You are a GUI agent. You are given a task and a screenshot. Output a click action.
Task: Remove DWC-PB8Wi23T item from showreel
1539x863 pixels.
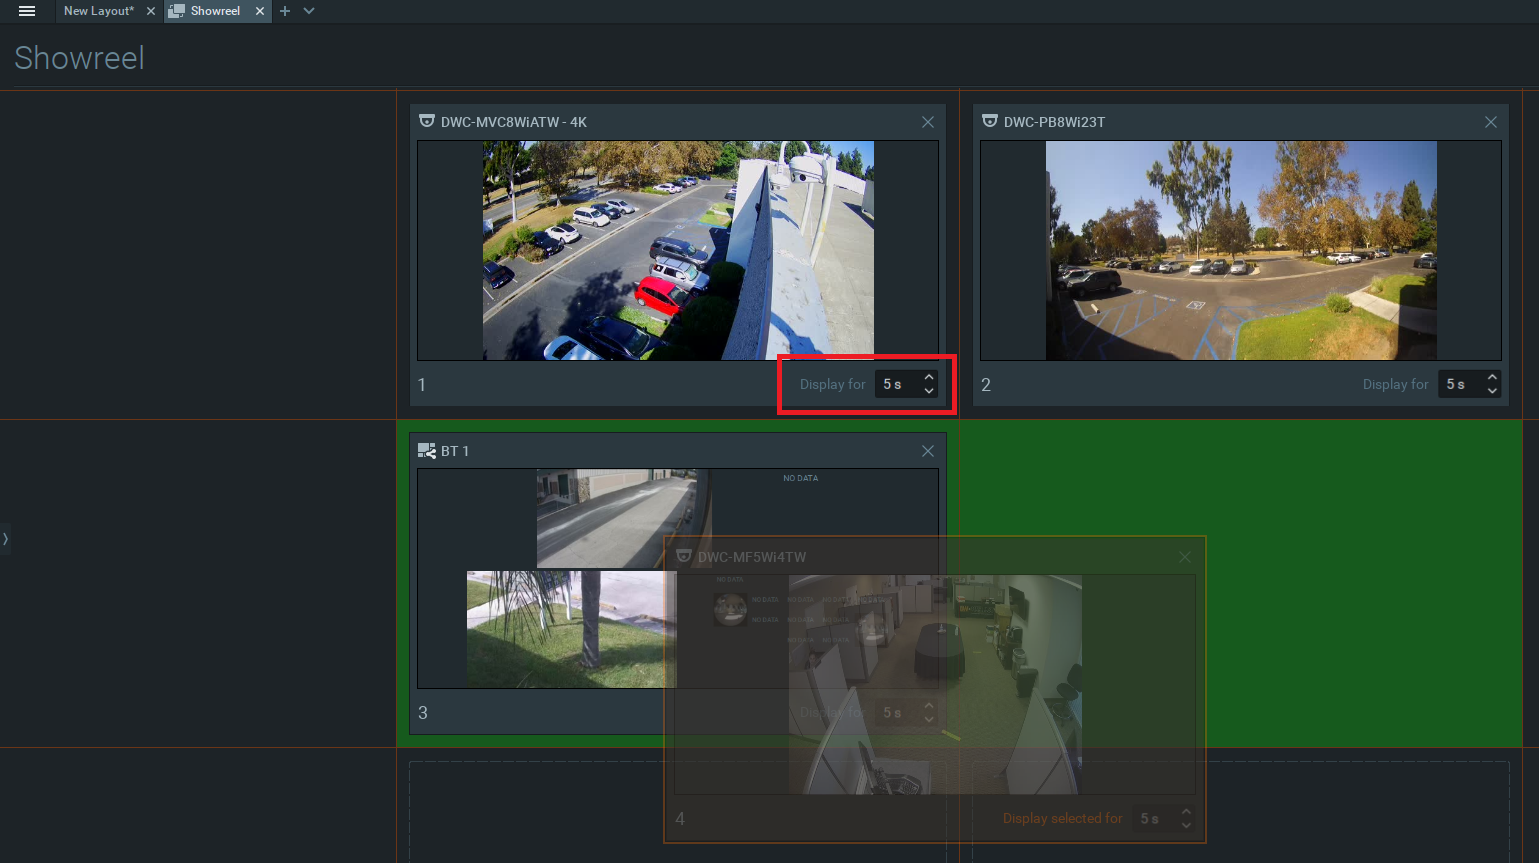pyautogui.click(x=1491, y=122)
